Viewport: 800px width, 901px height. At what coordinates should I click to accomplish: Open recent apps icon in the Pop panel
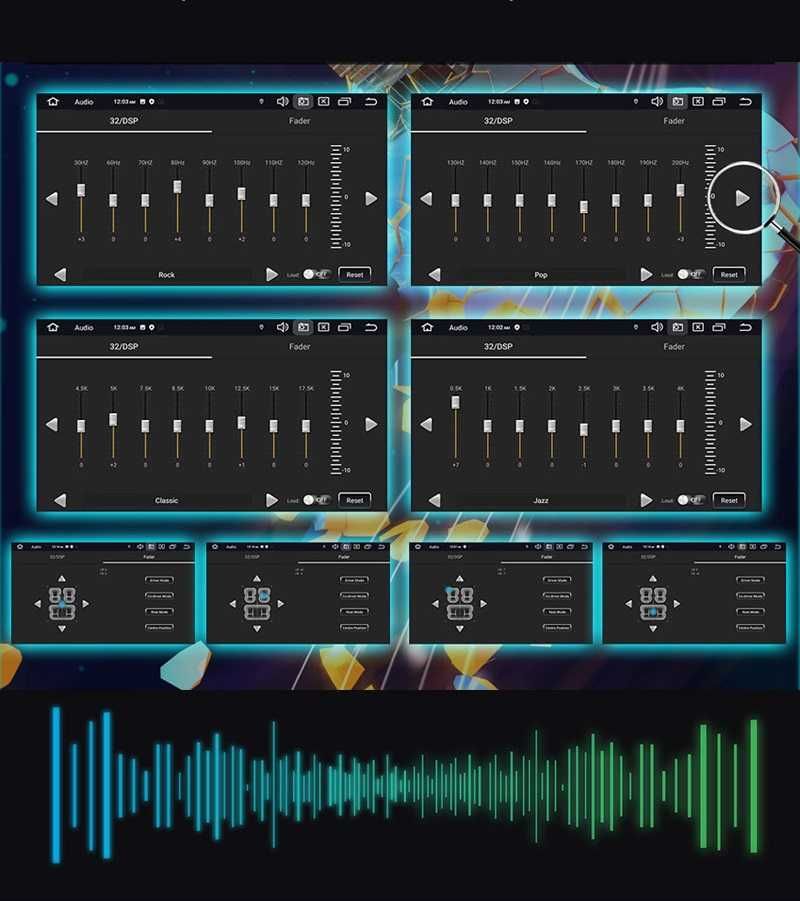click(719, 102)
